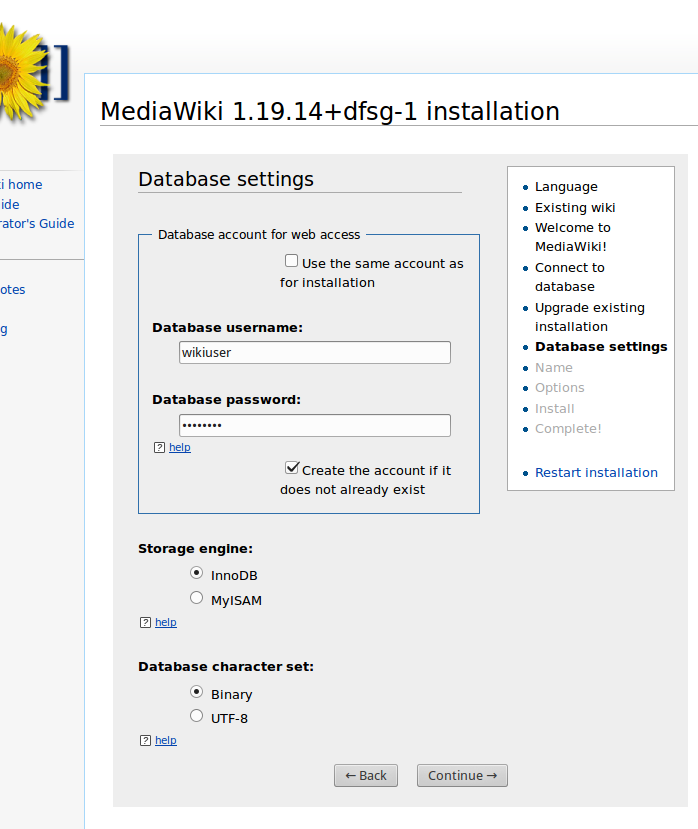Select UTF-8 character set

(196, 716)
